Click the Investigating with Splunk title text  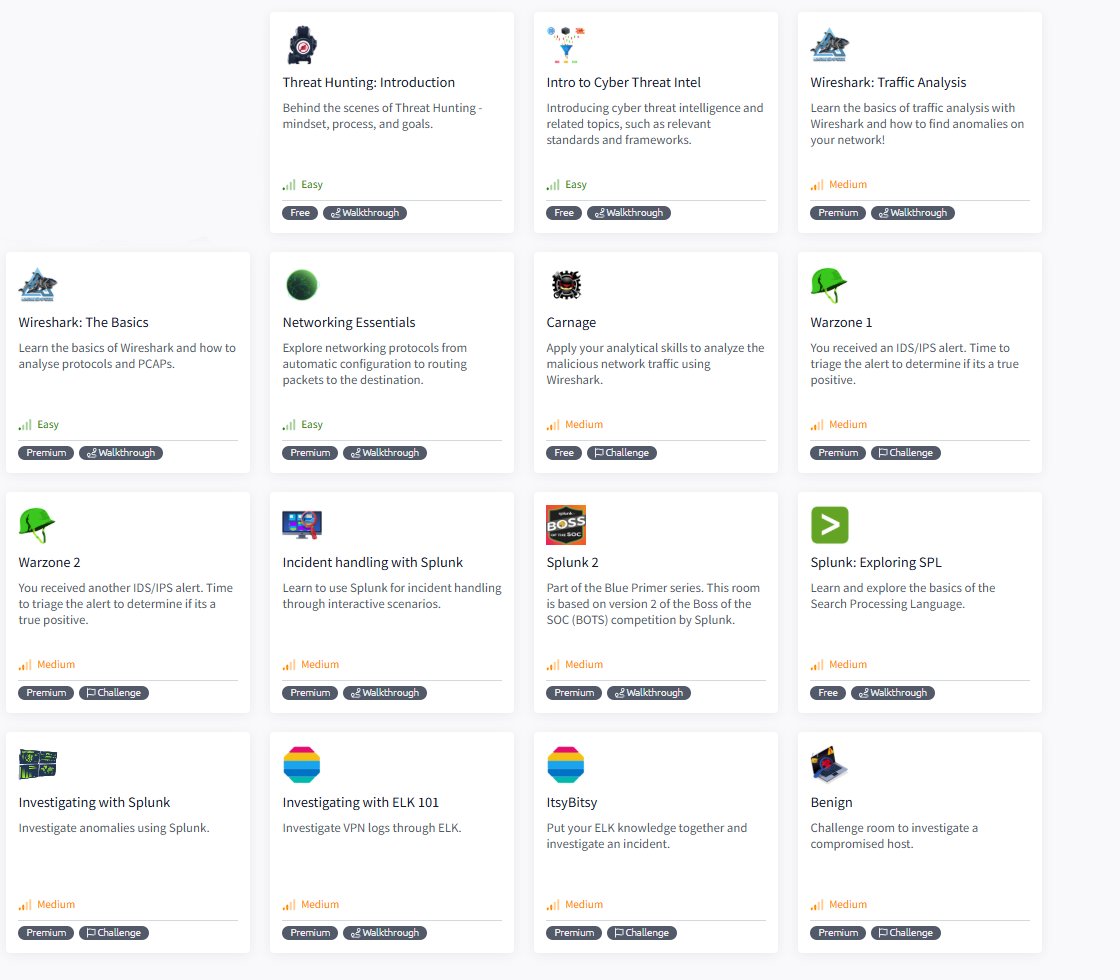coord(94,803)
